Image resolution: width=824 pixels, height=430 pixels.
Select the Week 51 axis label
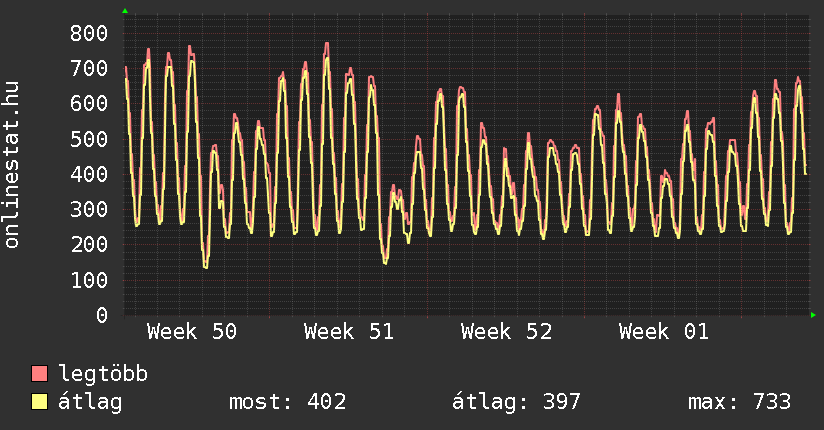[x=349, y=332]
